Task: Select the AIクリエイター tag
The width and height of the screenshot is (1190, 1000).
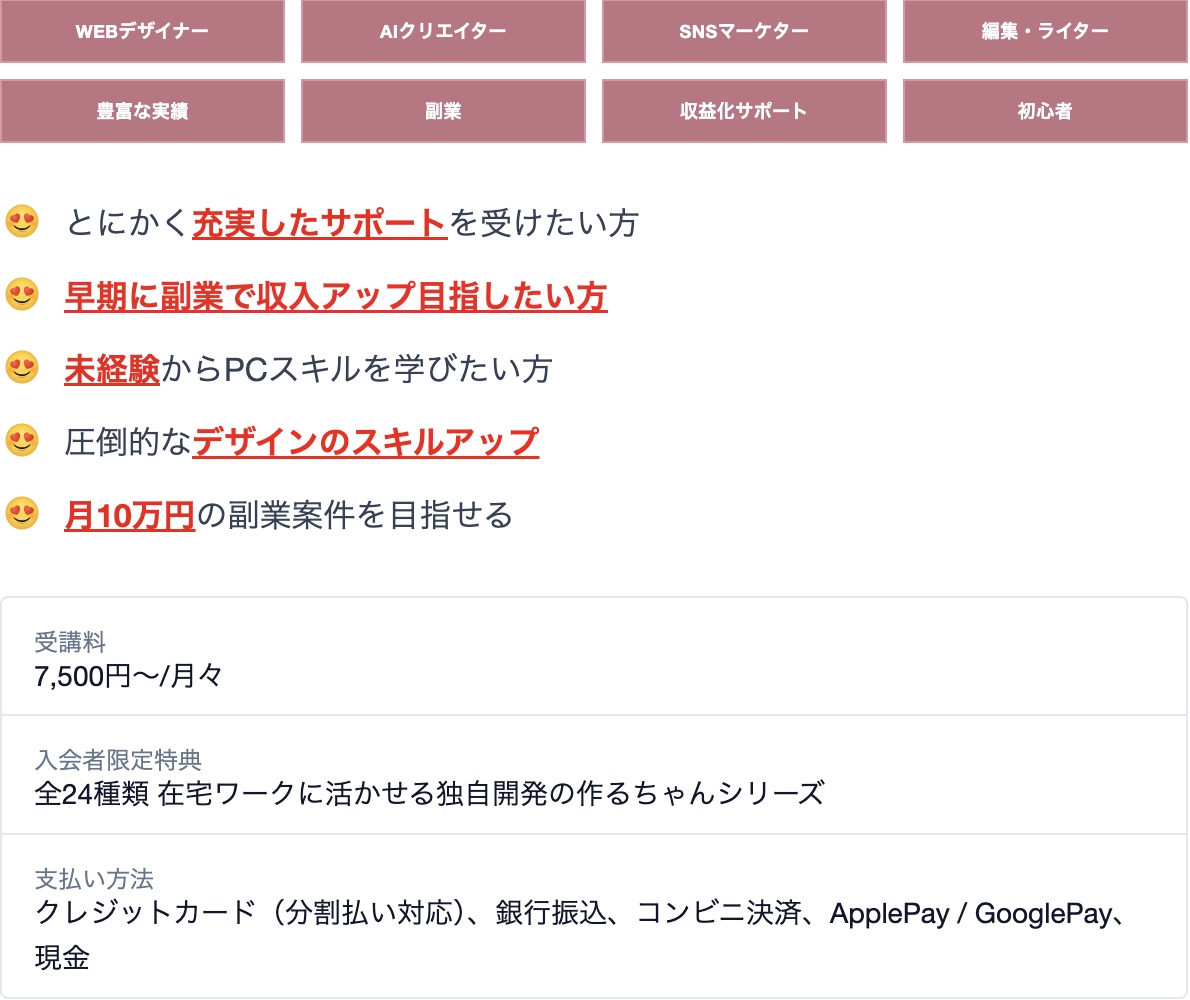Action: [443, 32]
